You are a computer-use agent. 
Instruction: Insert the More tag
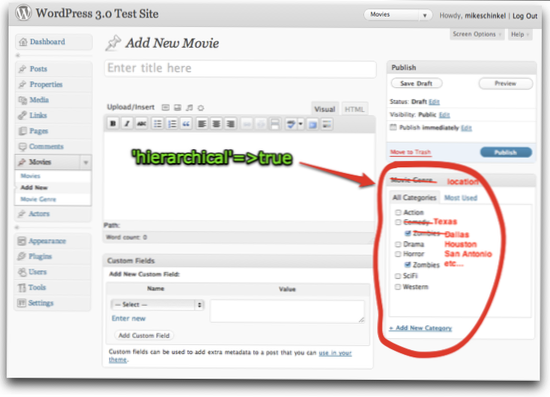tap(275, 124)
